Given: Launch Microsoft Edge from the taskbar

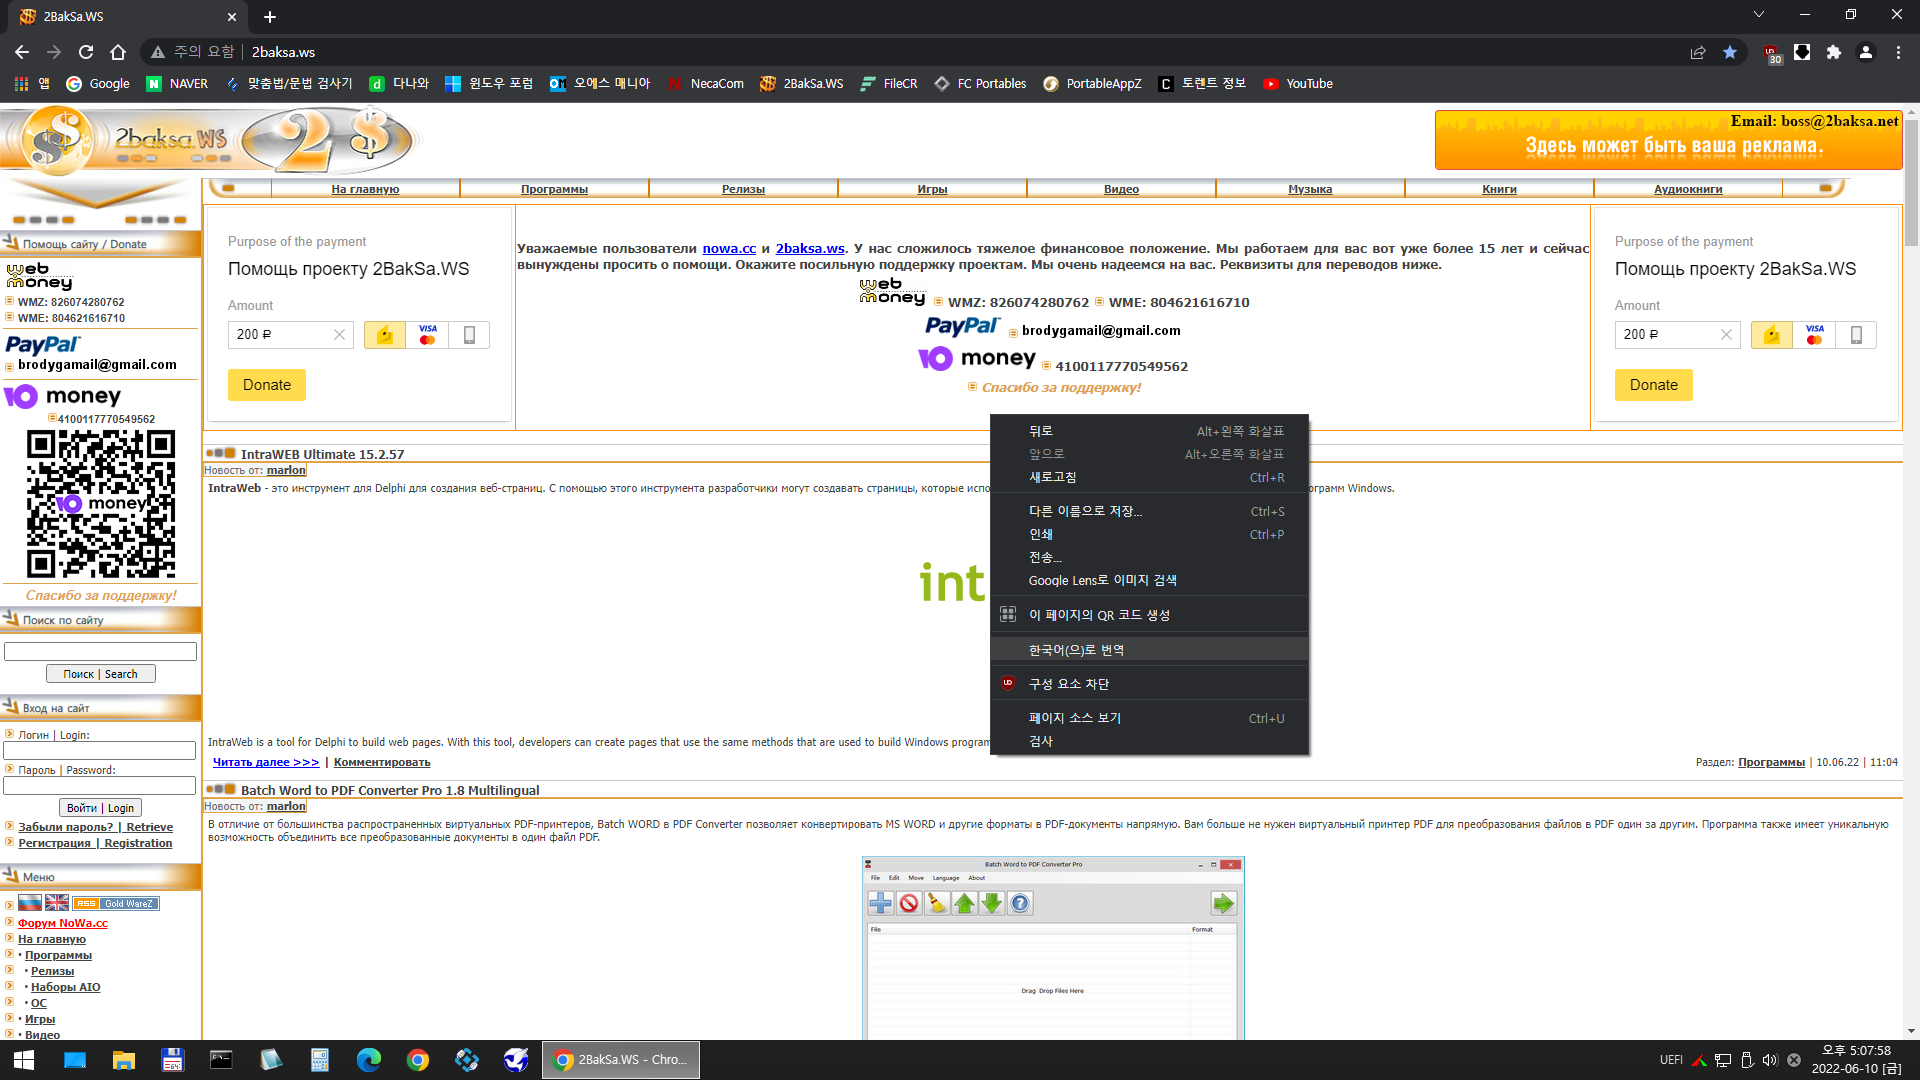Looking at the screenshot, I should 369,1060.
